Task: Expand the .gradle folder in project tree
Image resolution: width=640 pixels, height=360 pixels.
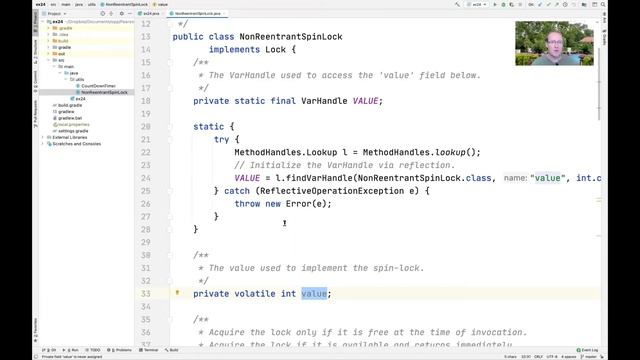Action: coord(49,28)
